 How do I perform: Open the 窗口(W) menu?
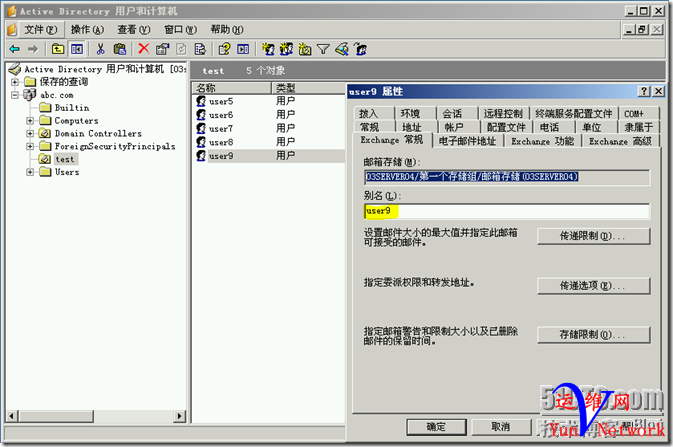pyautogui.click(x=180, y=30)
